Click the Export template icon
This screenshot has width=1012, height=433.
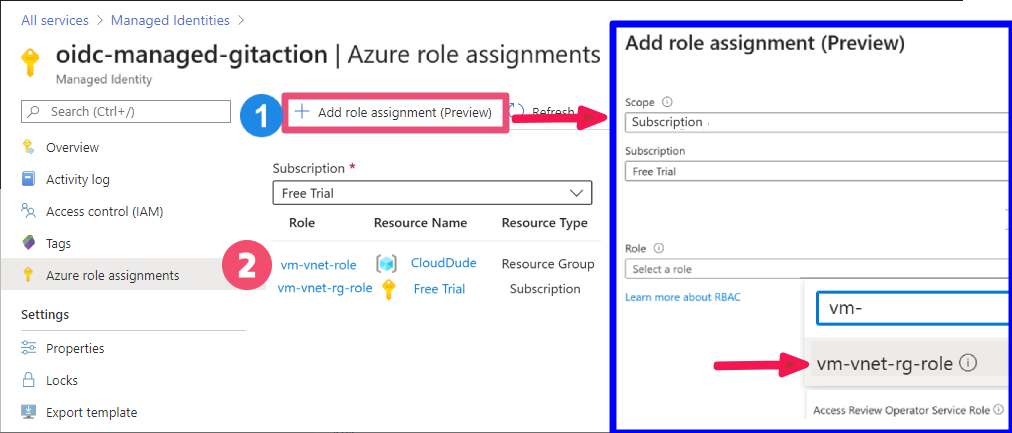(x=28, y=412)
